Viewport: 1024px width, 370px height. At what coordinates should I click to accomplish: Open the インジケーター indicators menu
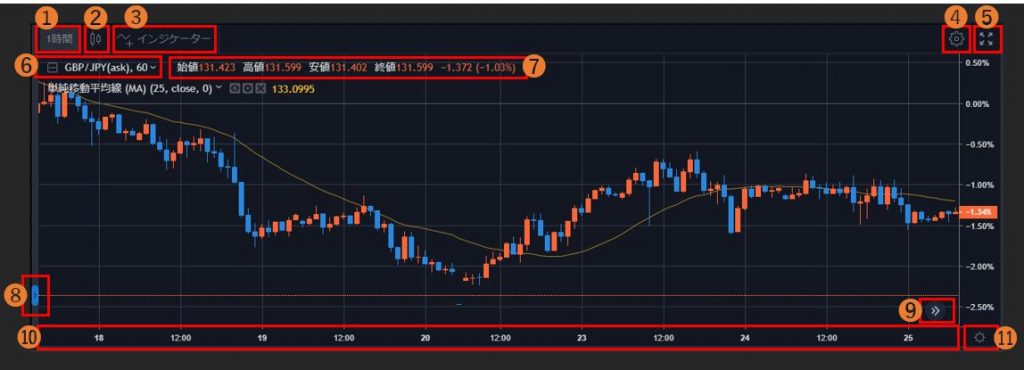pos(164,40)
